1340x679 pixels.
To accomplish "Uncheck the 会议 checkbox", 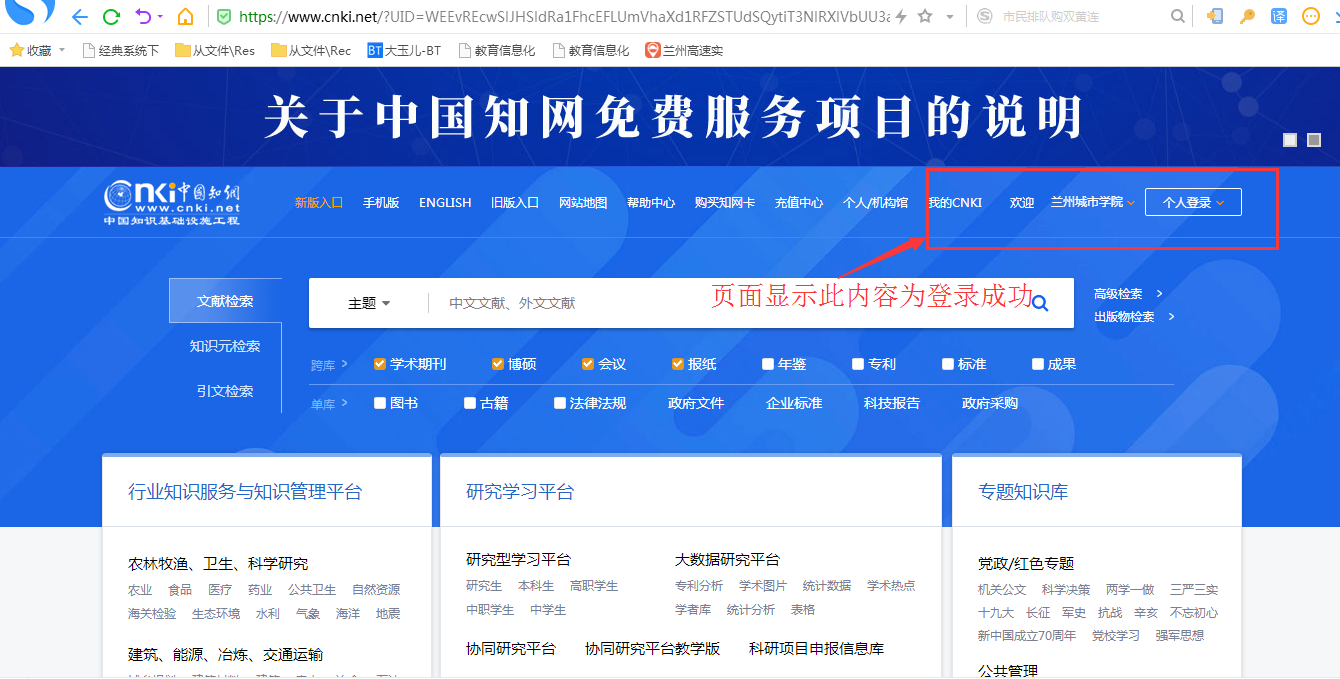I will (x=588, y=364).
